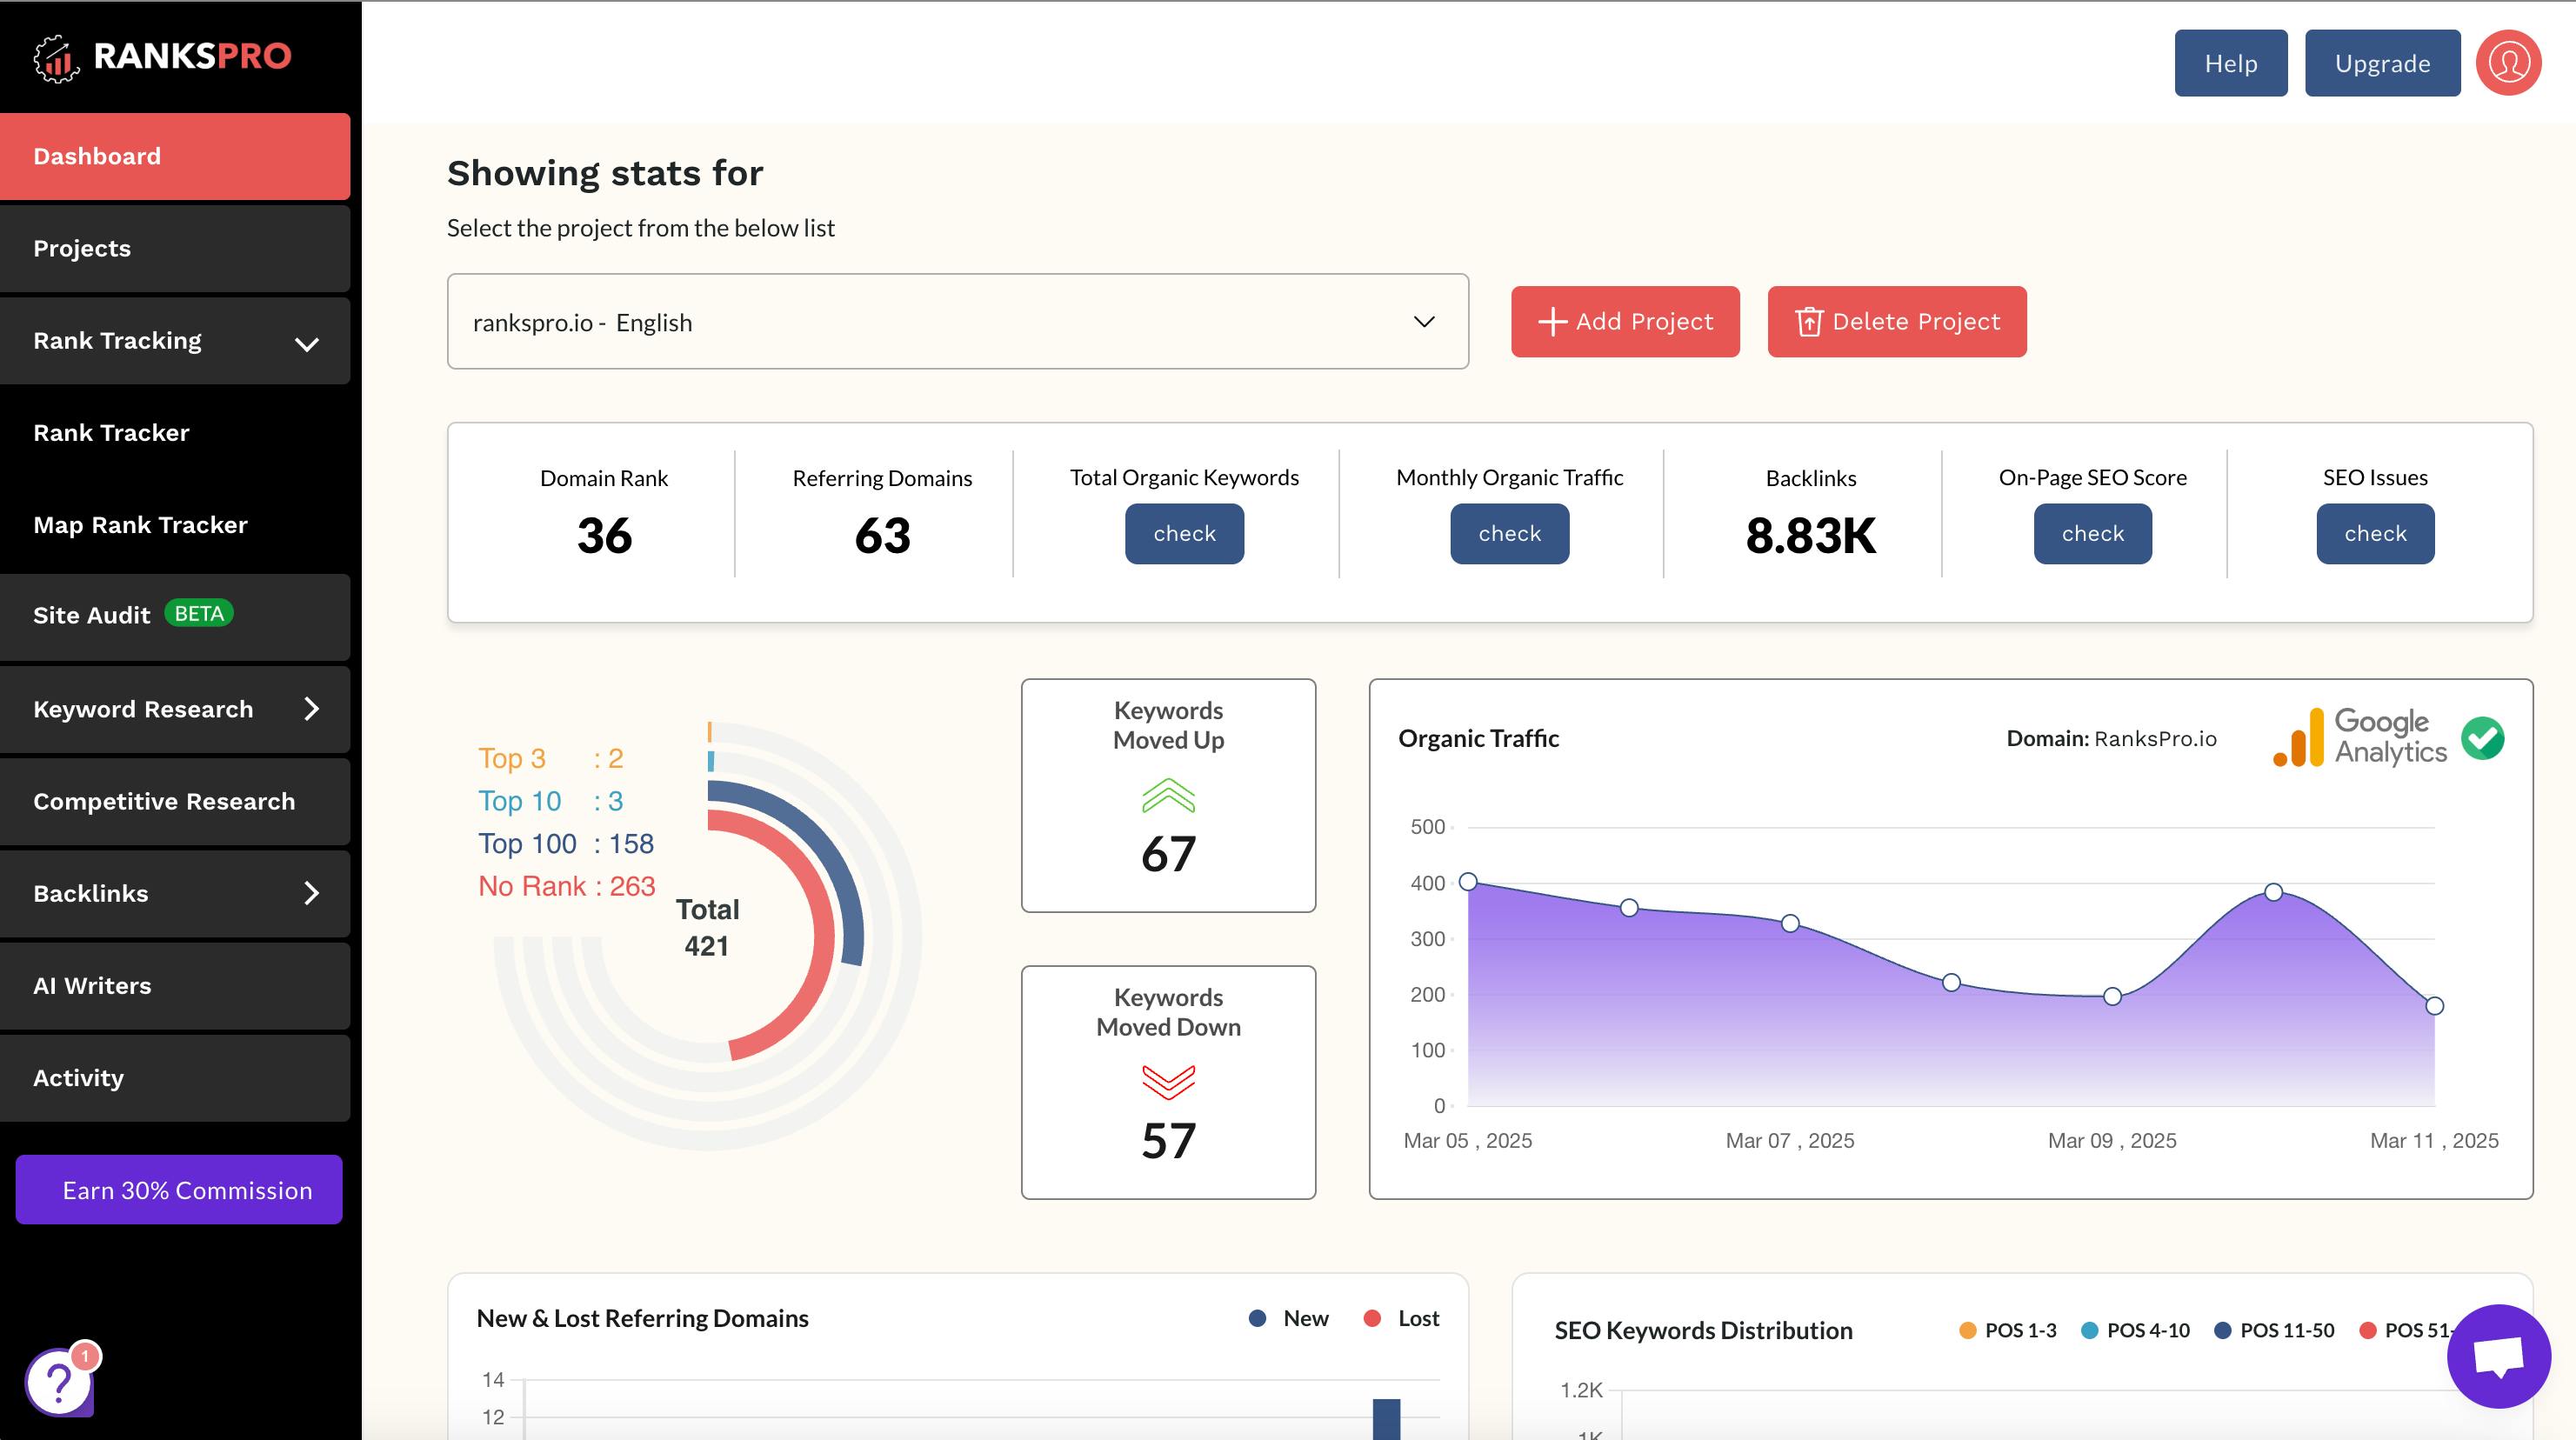Viewport: 2576px width, 1440px height.
Task: Check Total Organic Keywords
Action: pyautogui.click(x=1184, y=534)
